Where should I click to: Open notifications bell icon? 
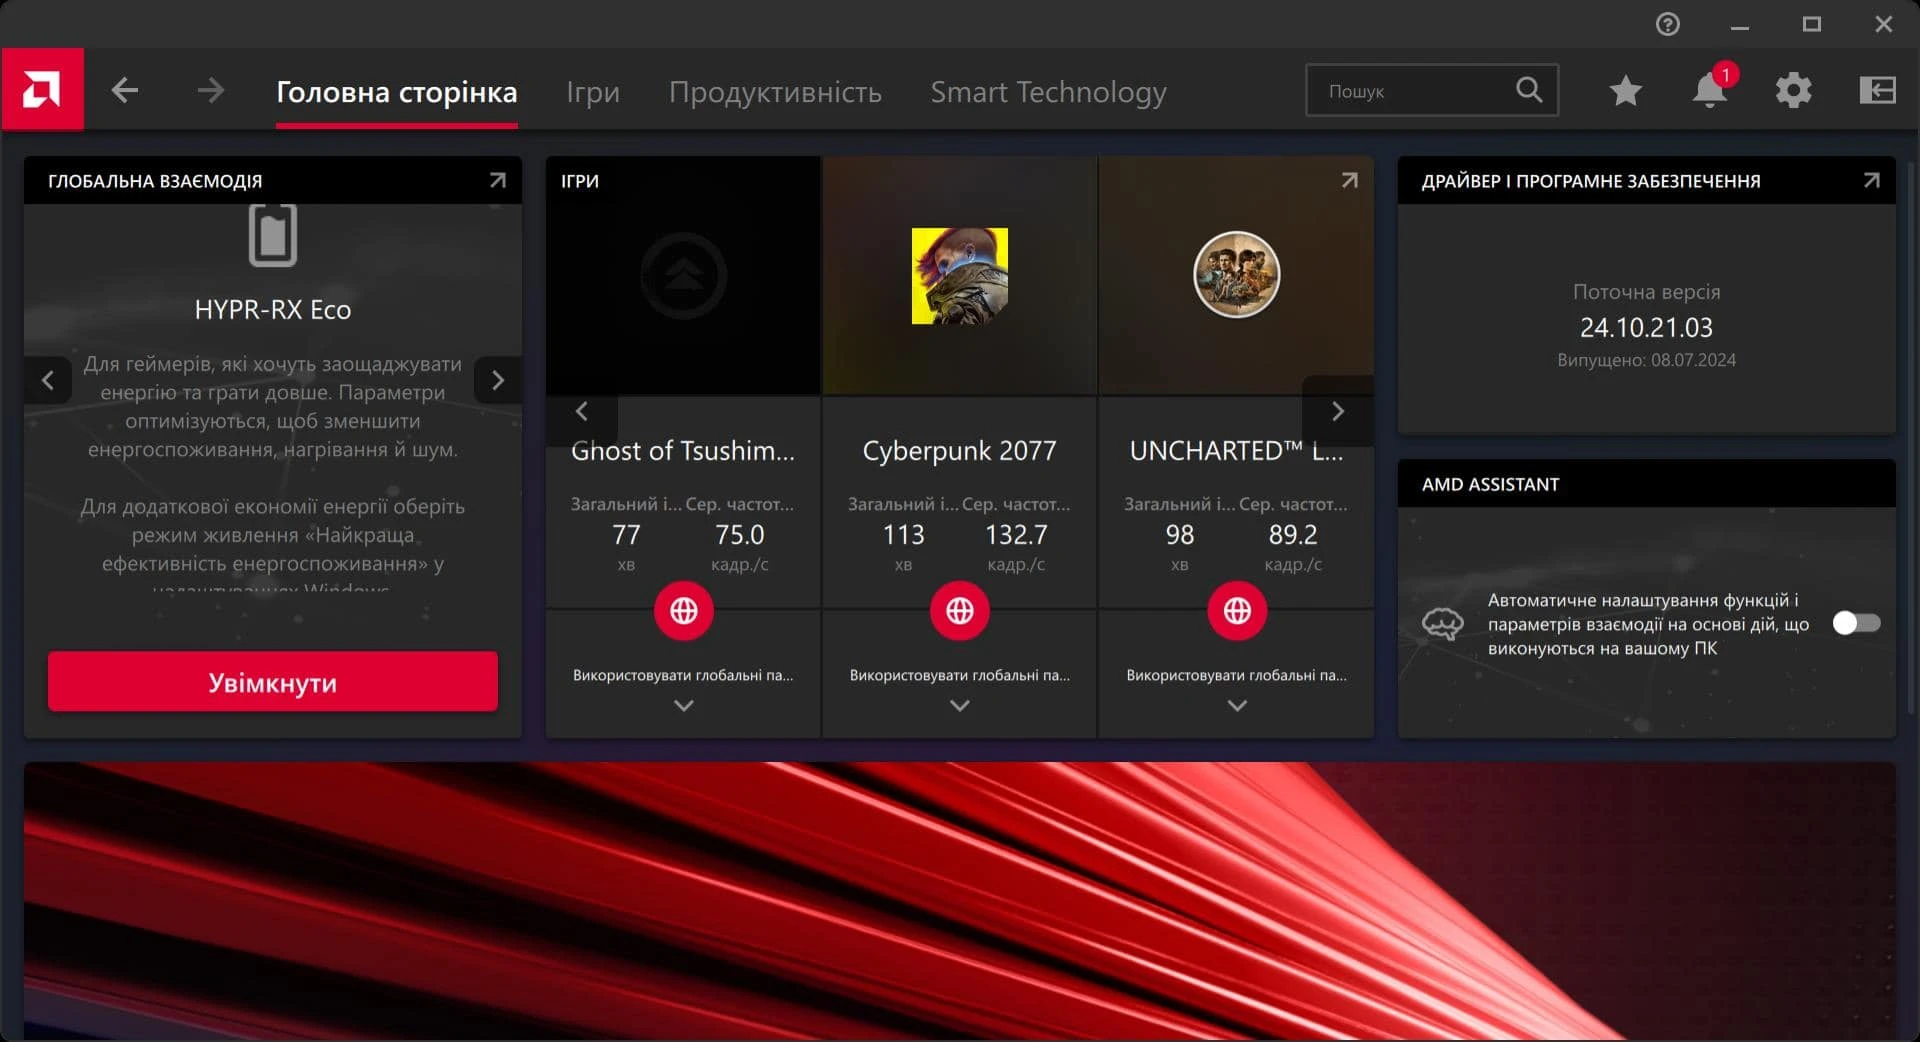[1710, 91]
